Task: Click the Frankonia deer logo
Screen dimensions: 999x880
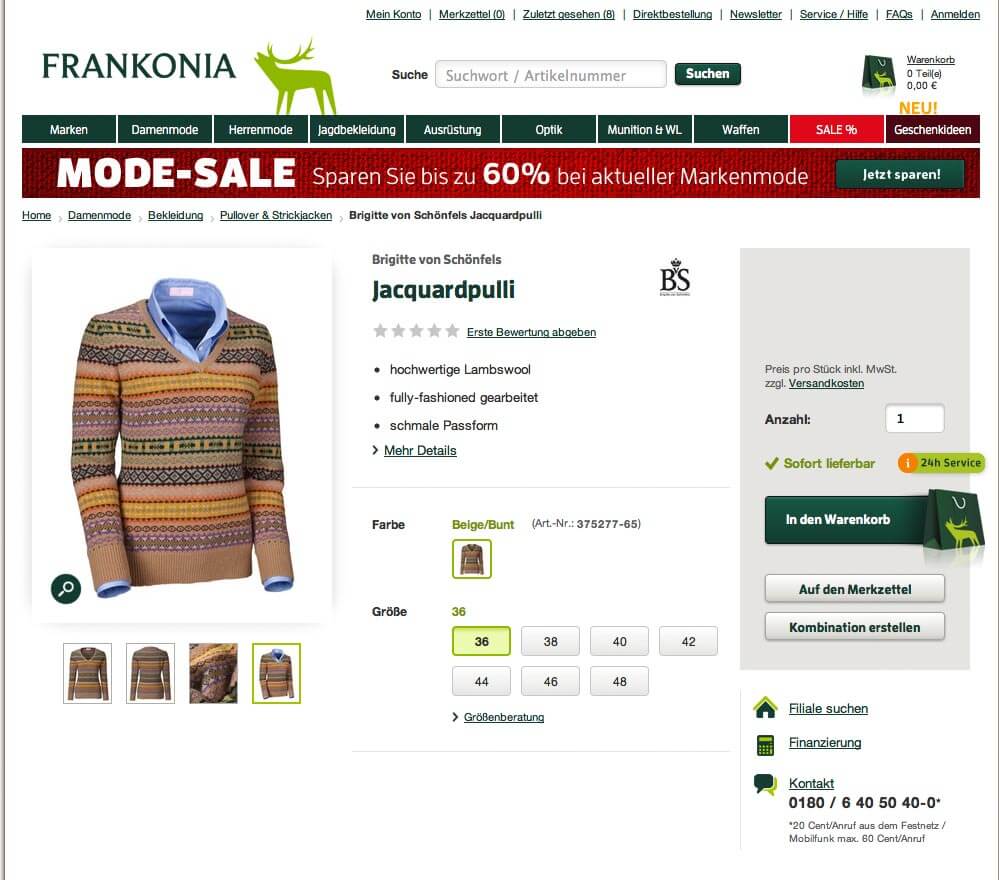Action: [x=295, y=76]
